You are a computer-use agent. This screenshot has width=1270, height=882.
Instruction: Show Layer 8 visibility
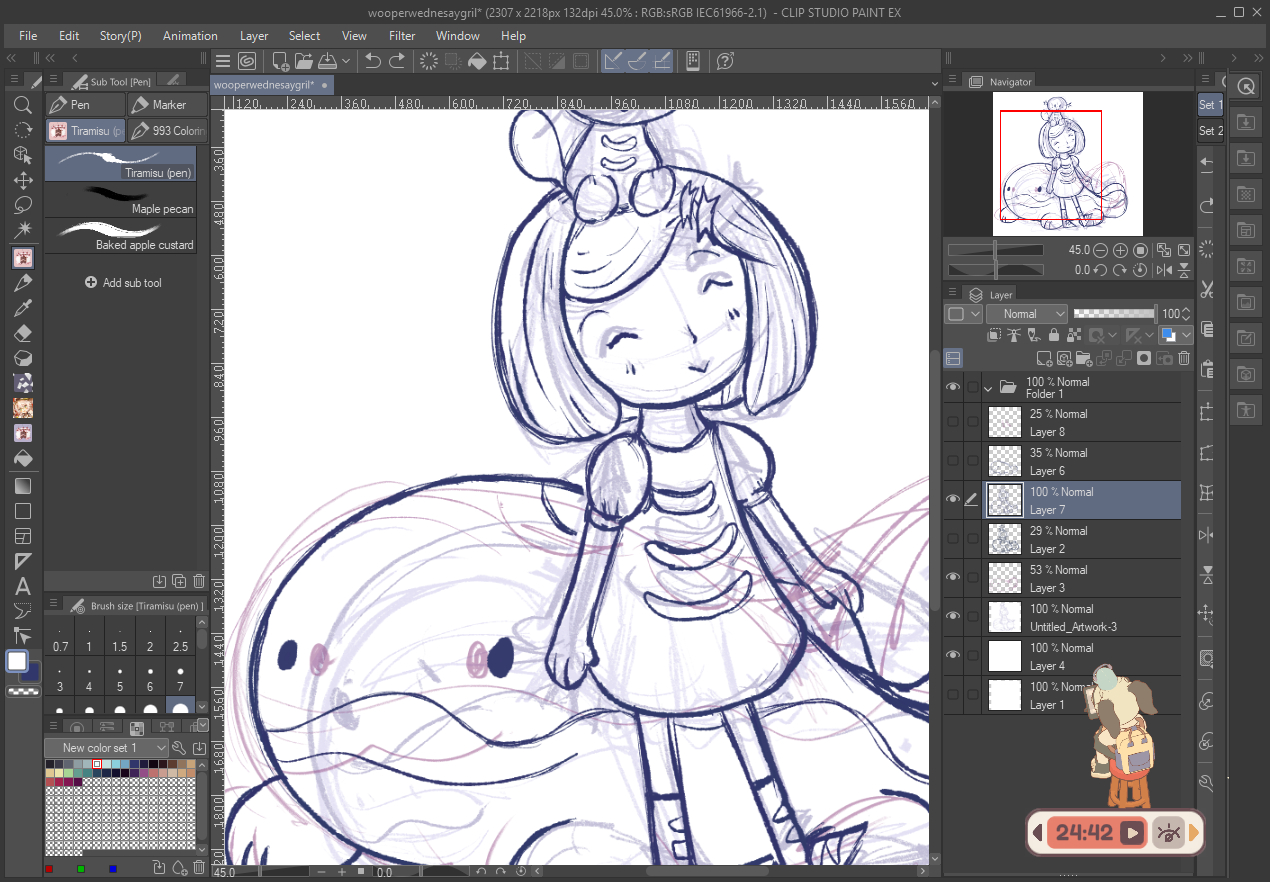953,422
